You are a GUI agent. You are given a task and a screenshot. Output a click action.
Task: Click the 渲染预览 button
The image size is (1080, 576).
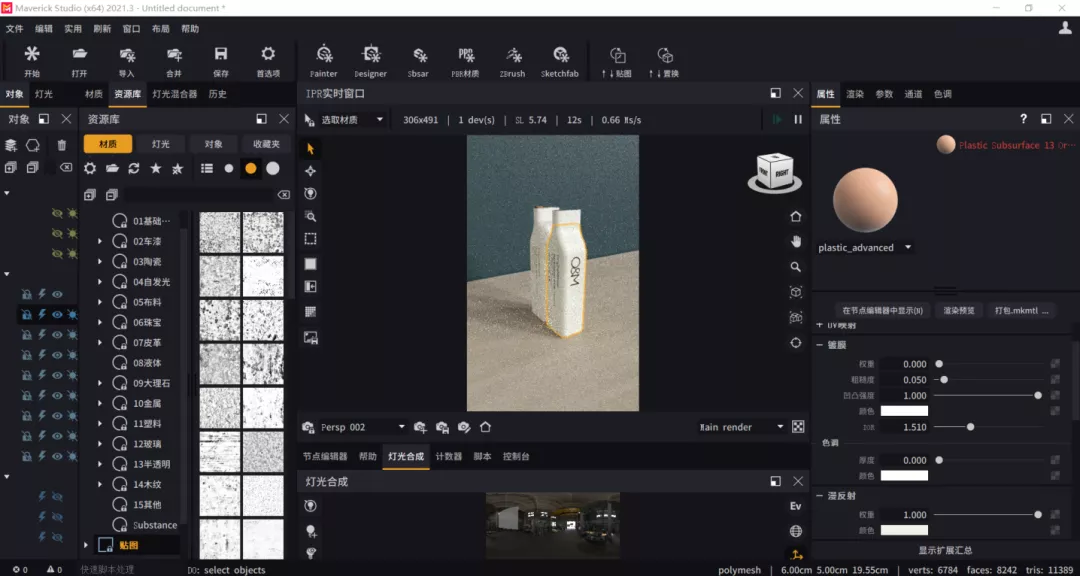coord(959,311)
